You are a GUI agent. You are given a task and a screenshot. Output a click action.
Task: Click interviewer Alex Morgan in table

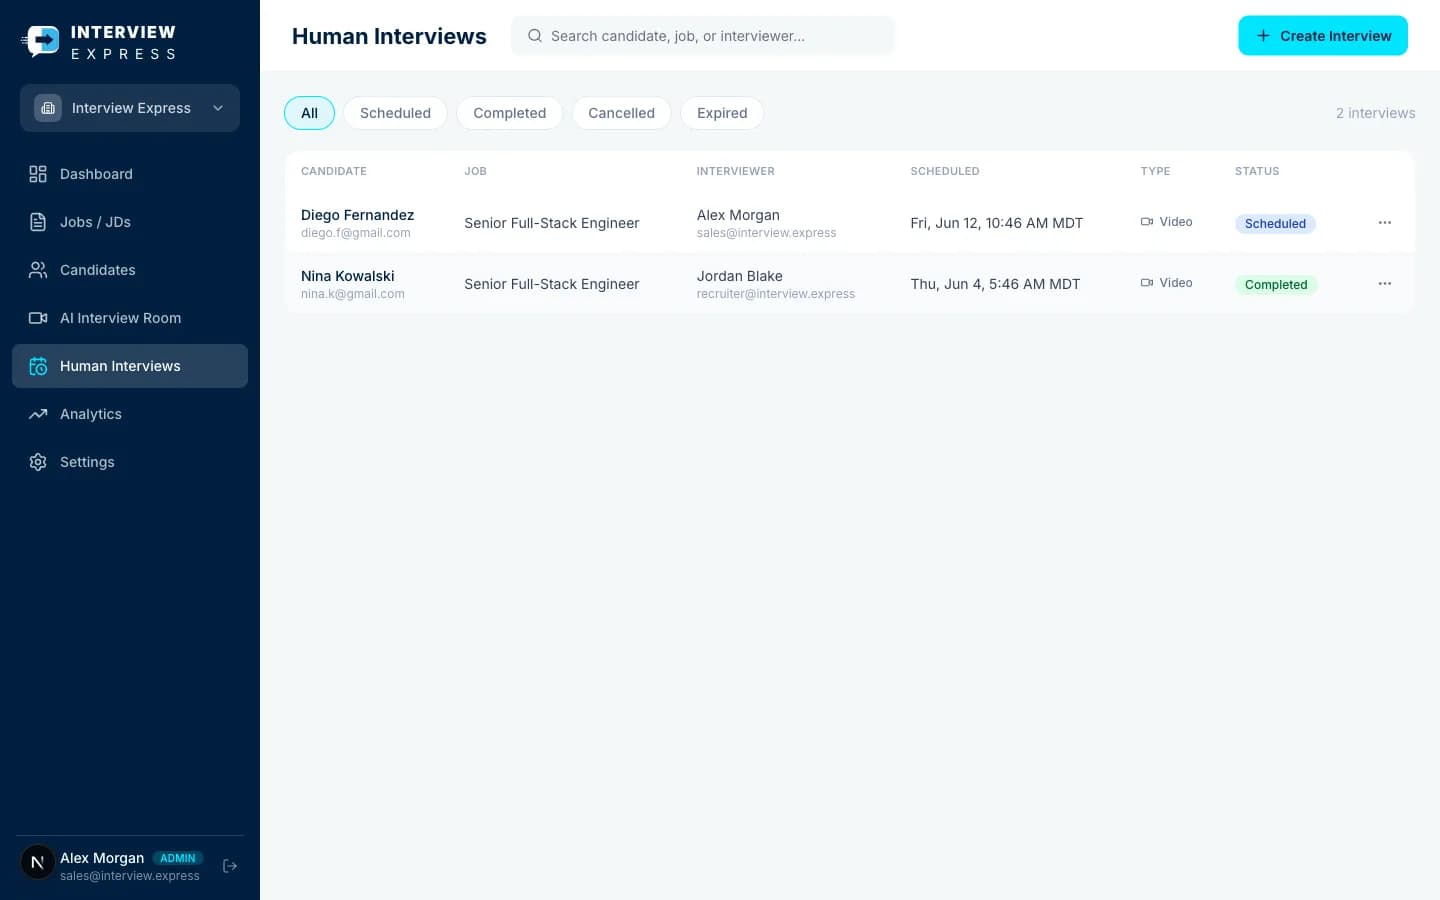click(738, 215)
